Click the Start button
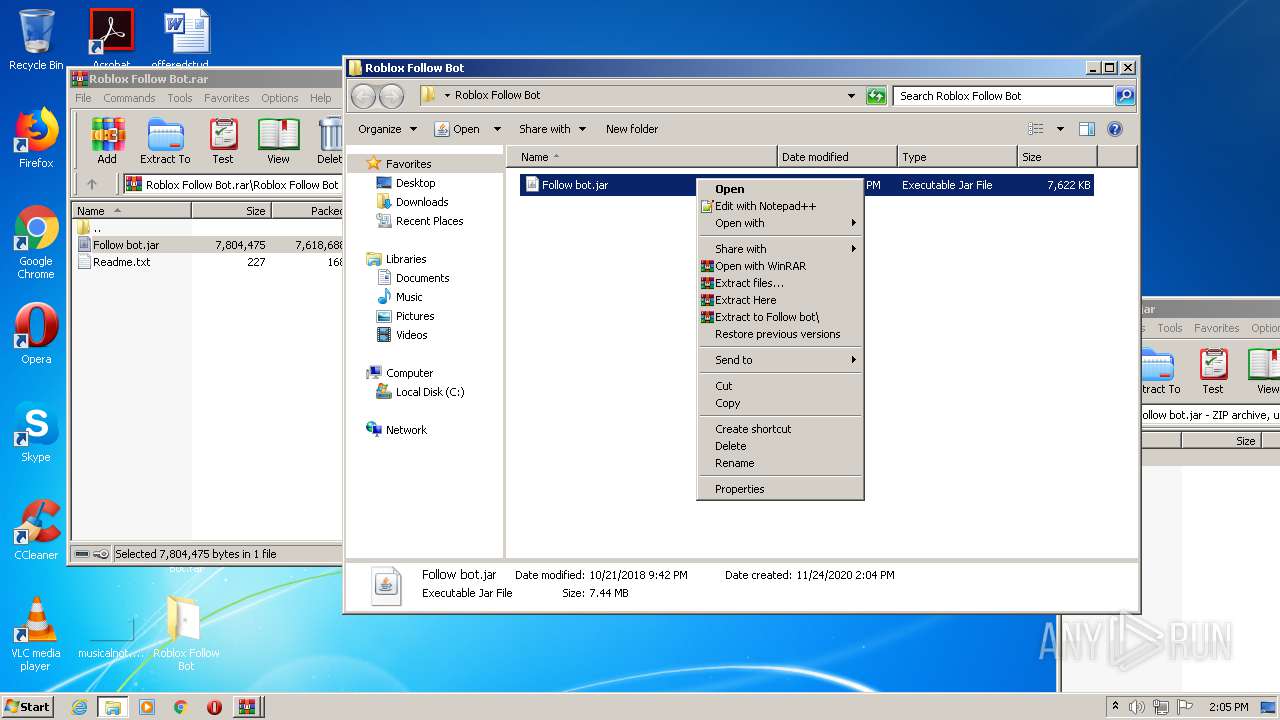Viewport: 1280px width, 720px height. pos(28,707)
